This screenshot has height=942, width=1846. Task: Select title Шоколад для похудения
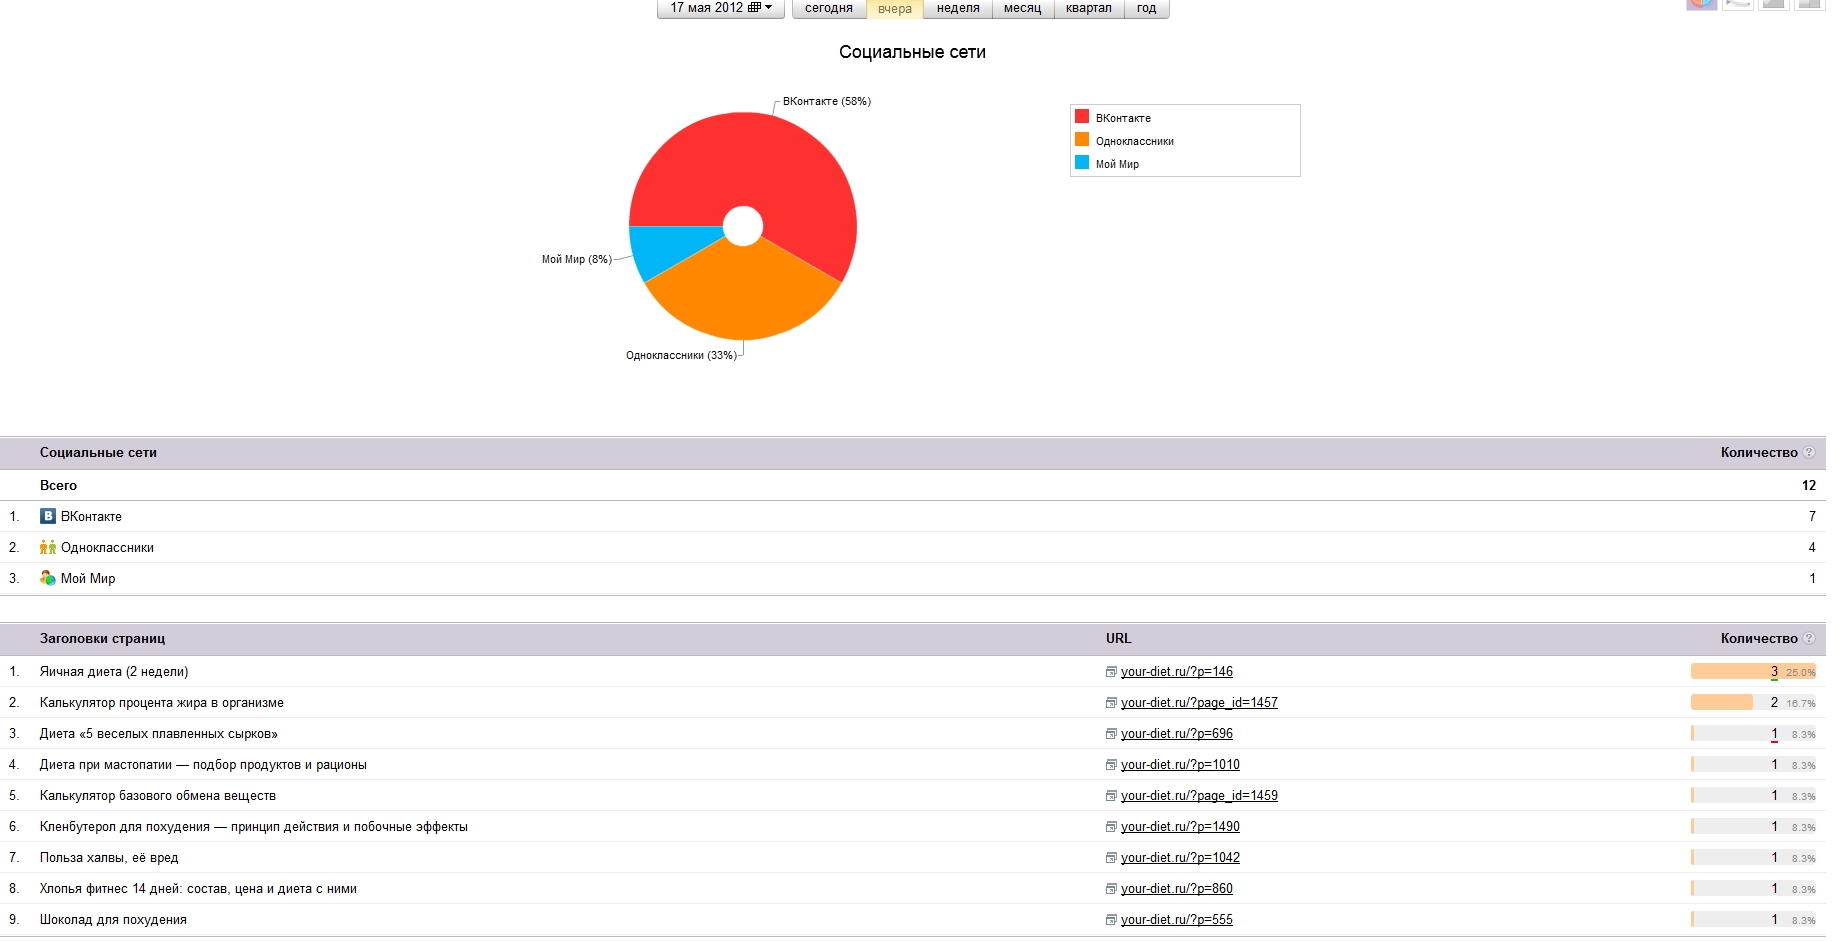113,920
